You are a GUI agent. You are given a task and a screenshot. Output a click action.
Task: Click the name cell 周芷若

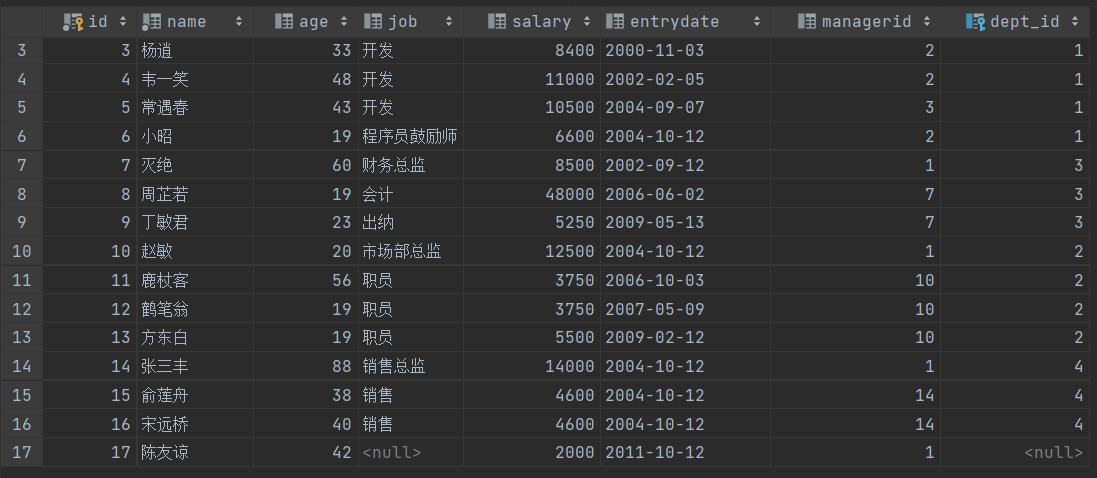195,194
